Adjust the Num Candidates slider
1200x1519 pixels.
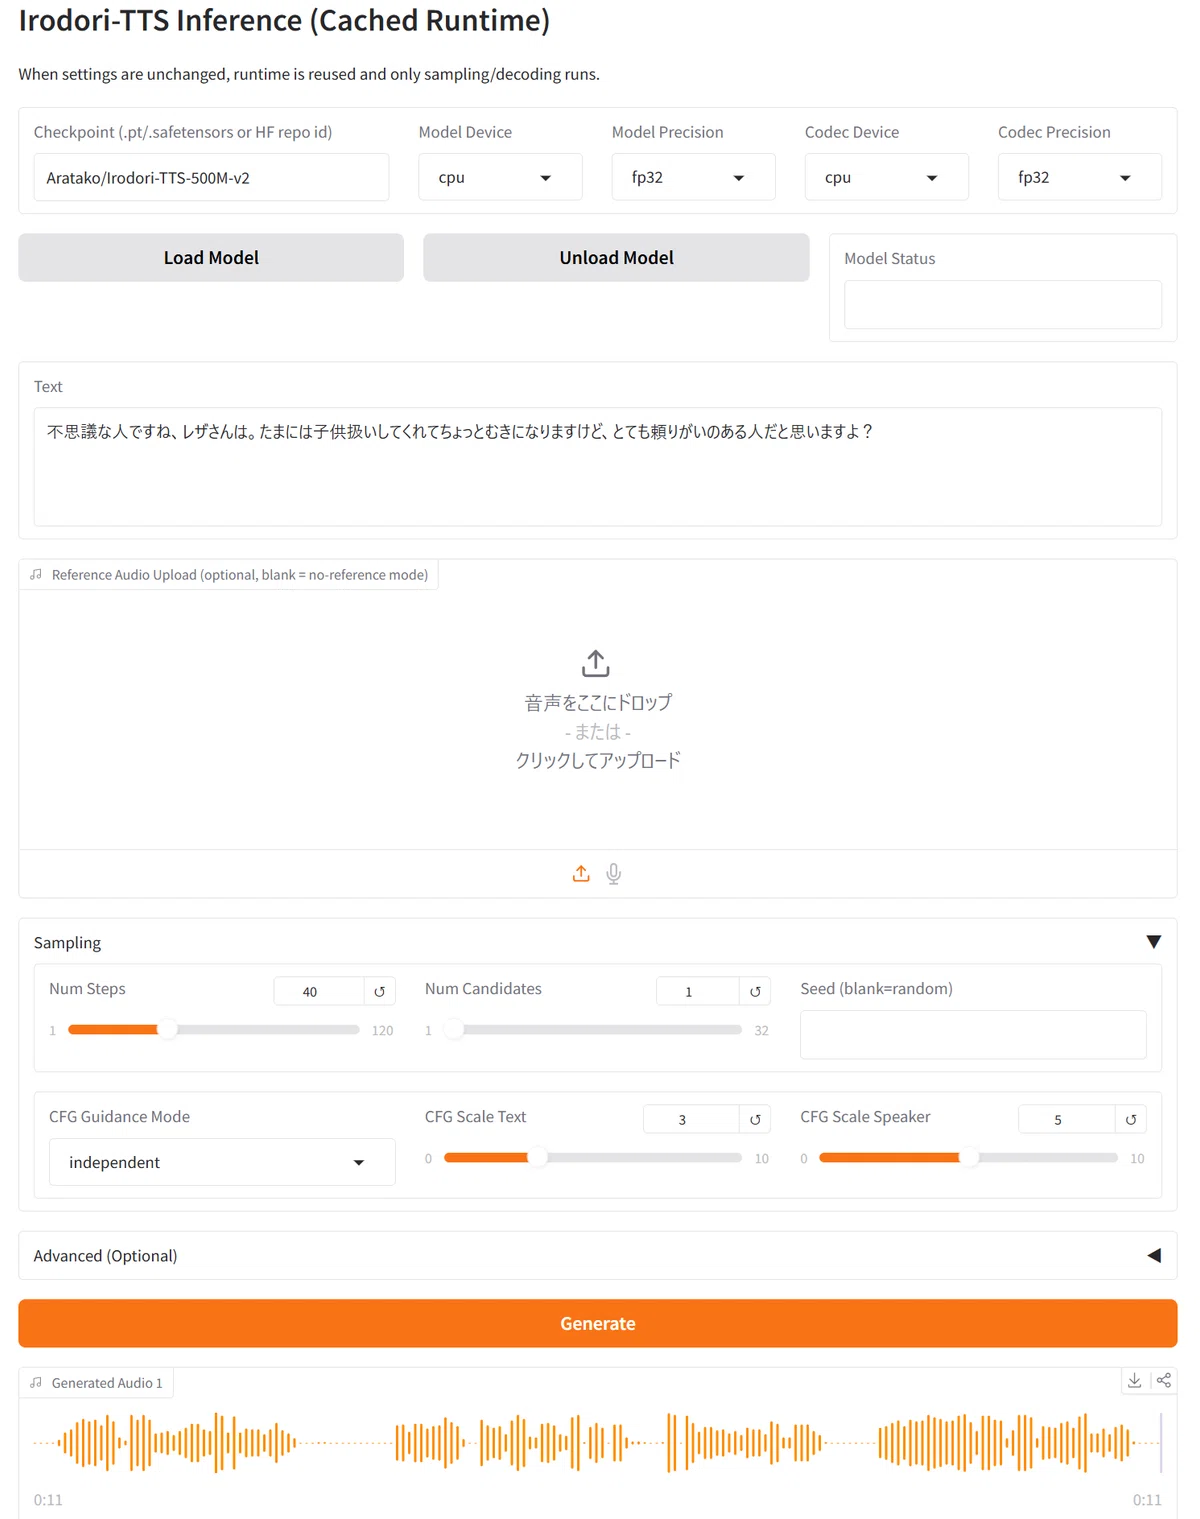(x=593, y=1029)
